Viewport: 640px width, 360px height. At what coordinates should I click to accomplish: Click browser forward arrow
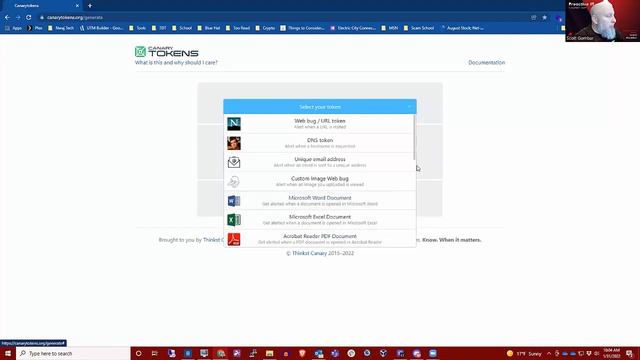(x=18, y=18)
